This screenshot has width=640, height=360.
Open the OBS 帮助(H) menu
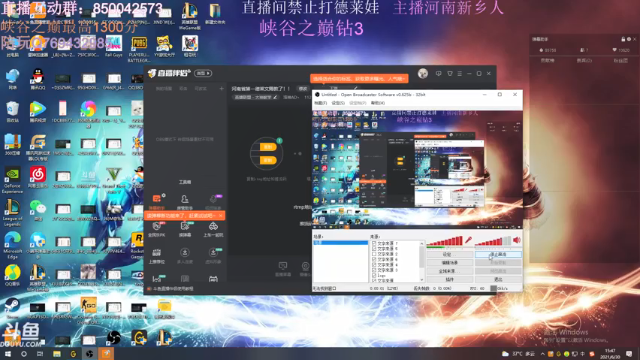click(378, 103)
